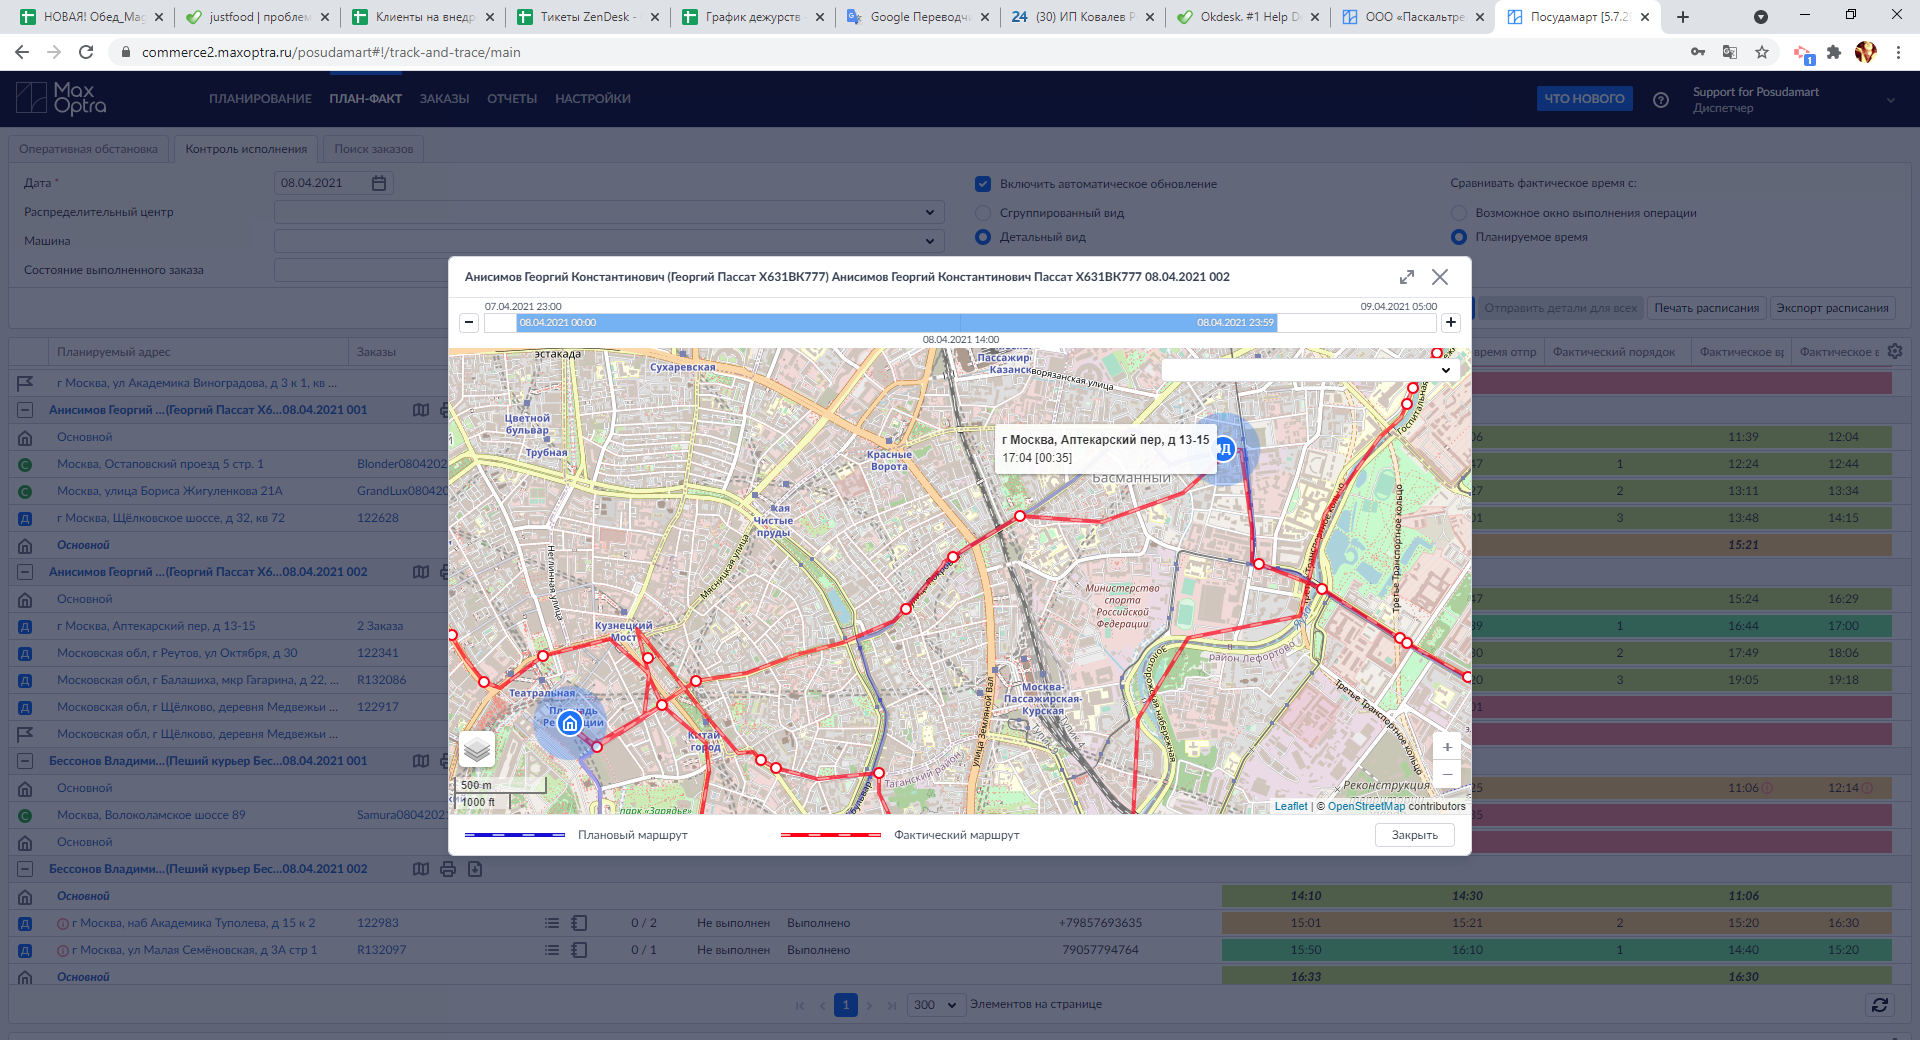Image resolution: width=1920 pixels, height=1040 pixels.
Task: Change items per page dropdown 300
Action: 936,1005
